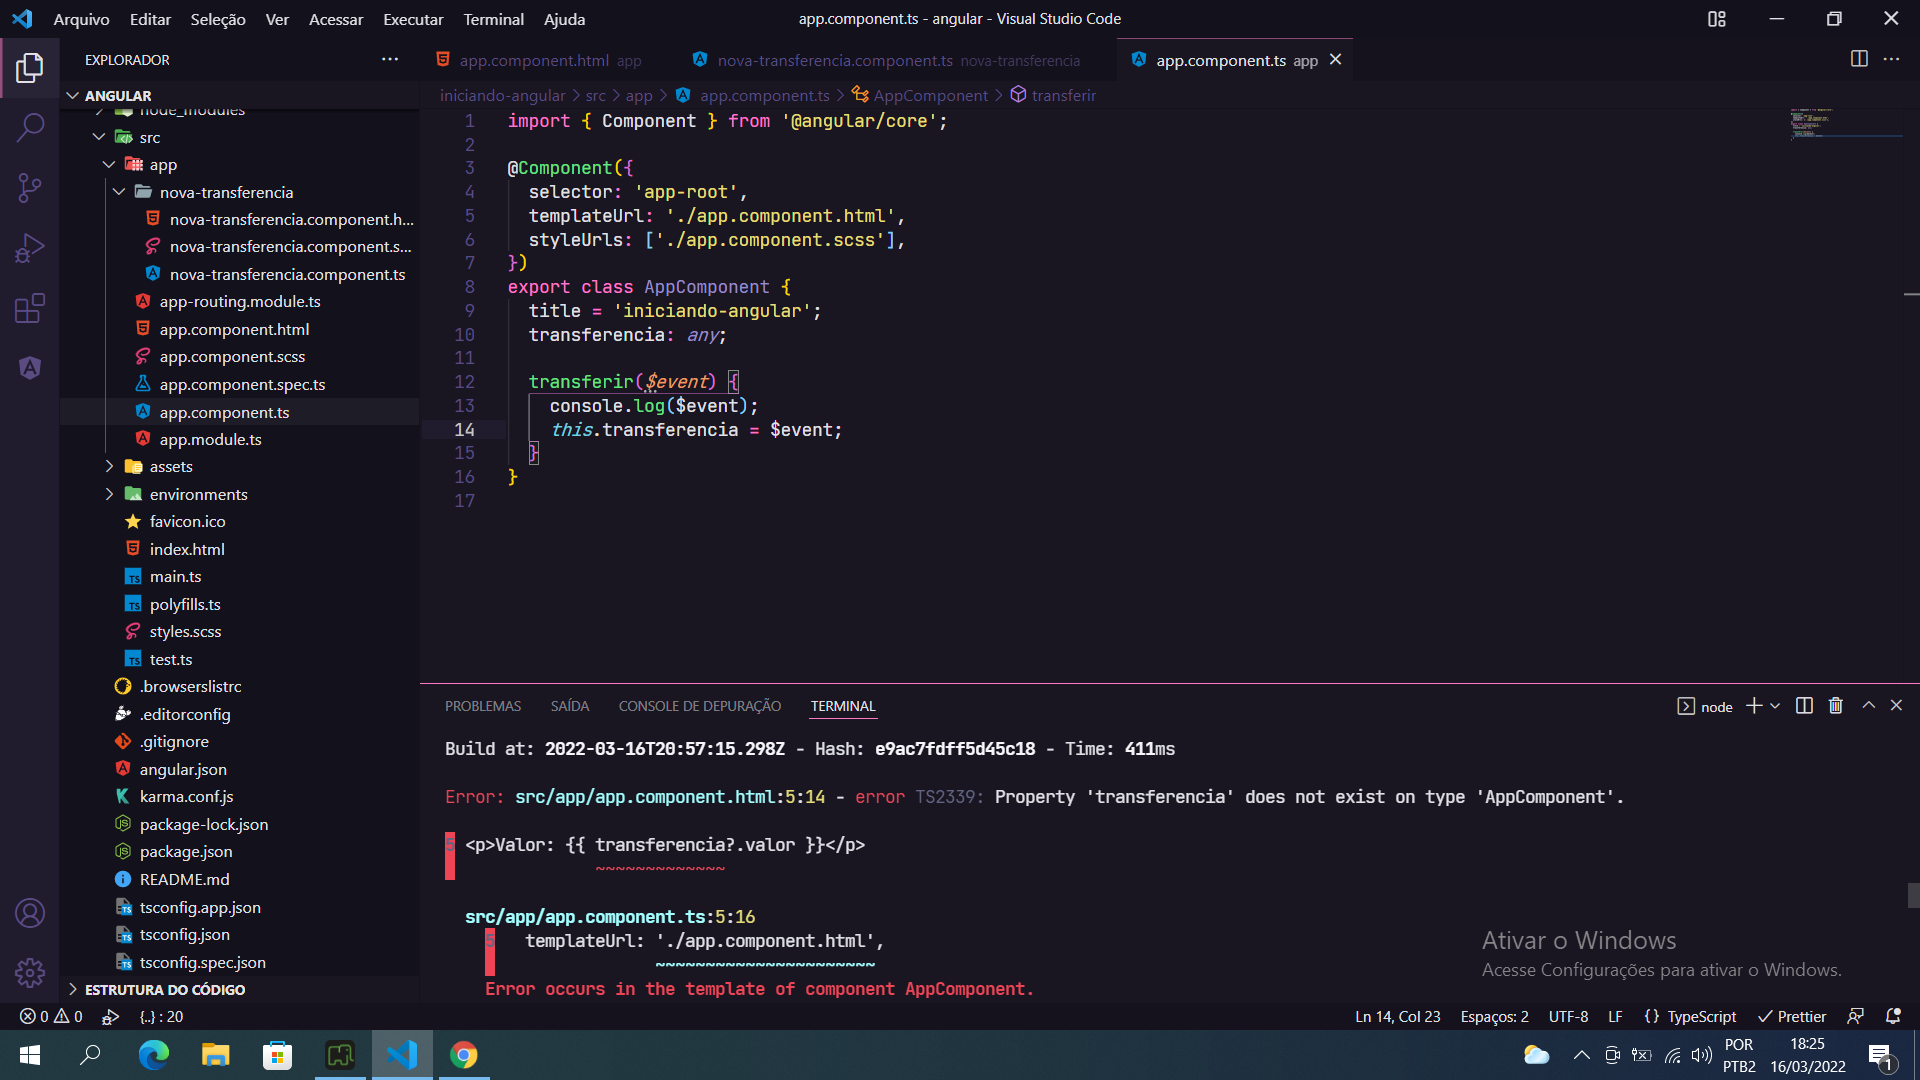This screenshot has height=1080, width=1920.
Task: Open editor more actions ellipsis
Action: [x=1891, y=59]
